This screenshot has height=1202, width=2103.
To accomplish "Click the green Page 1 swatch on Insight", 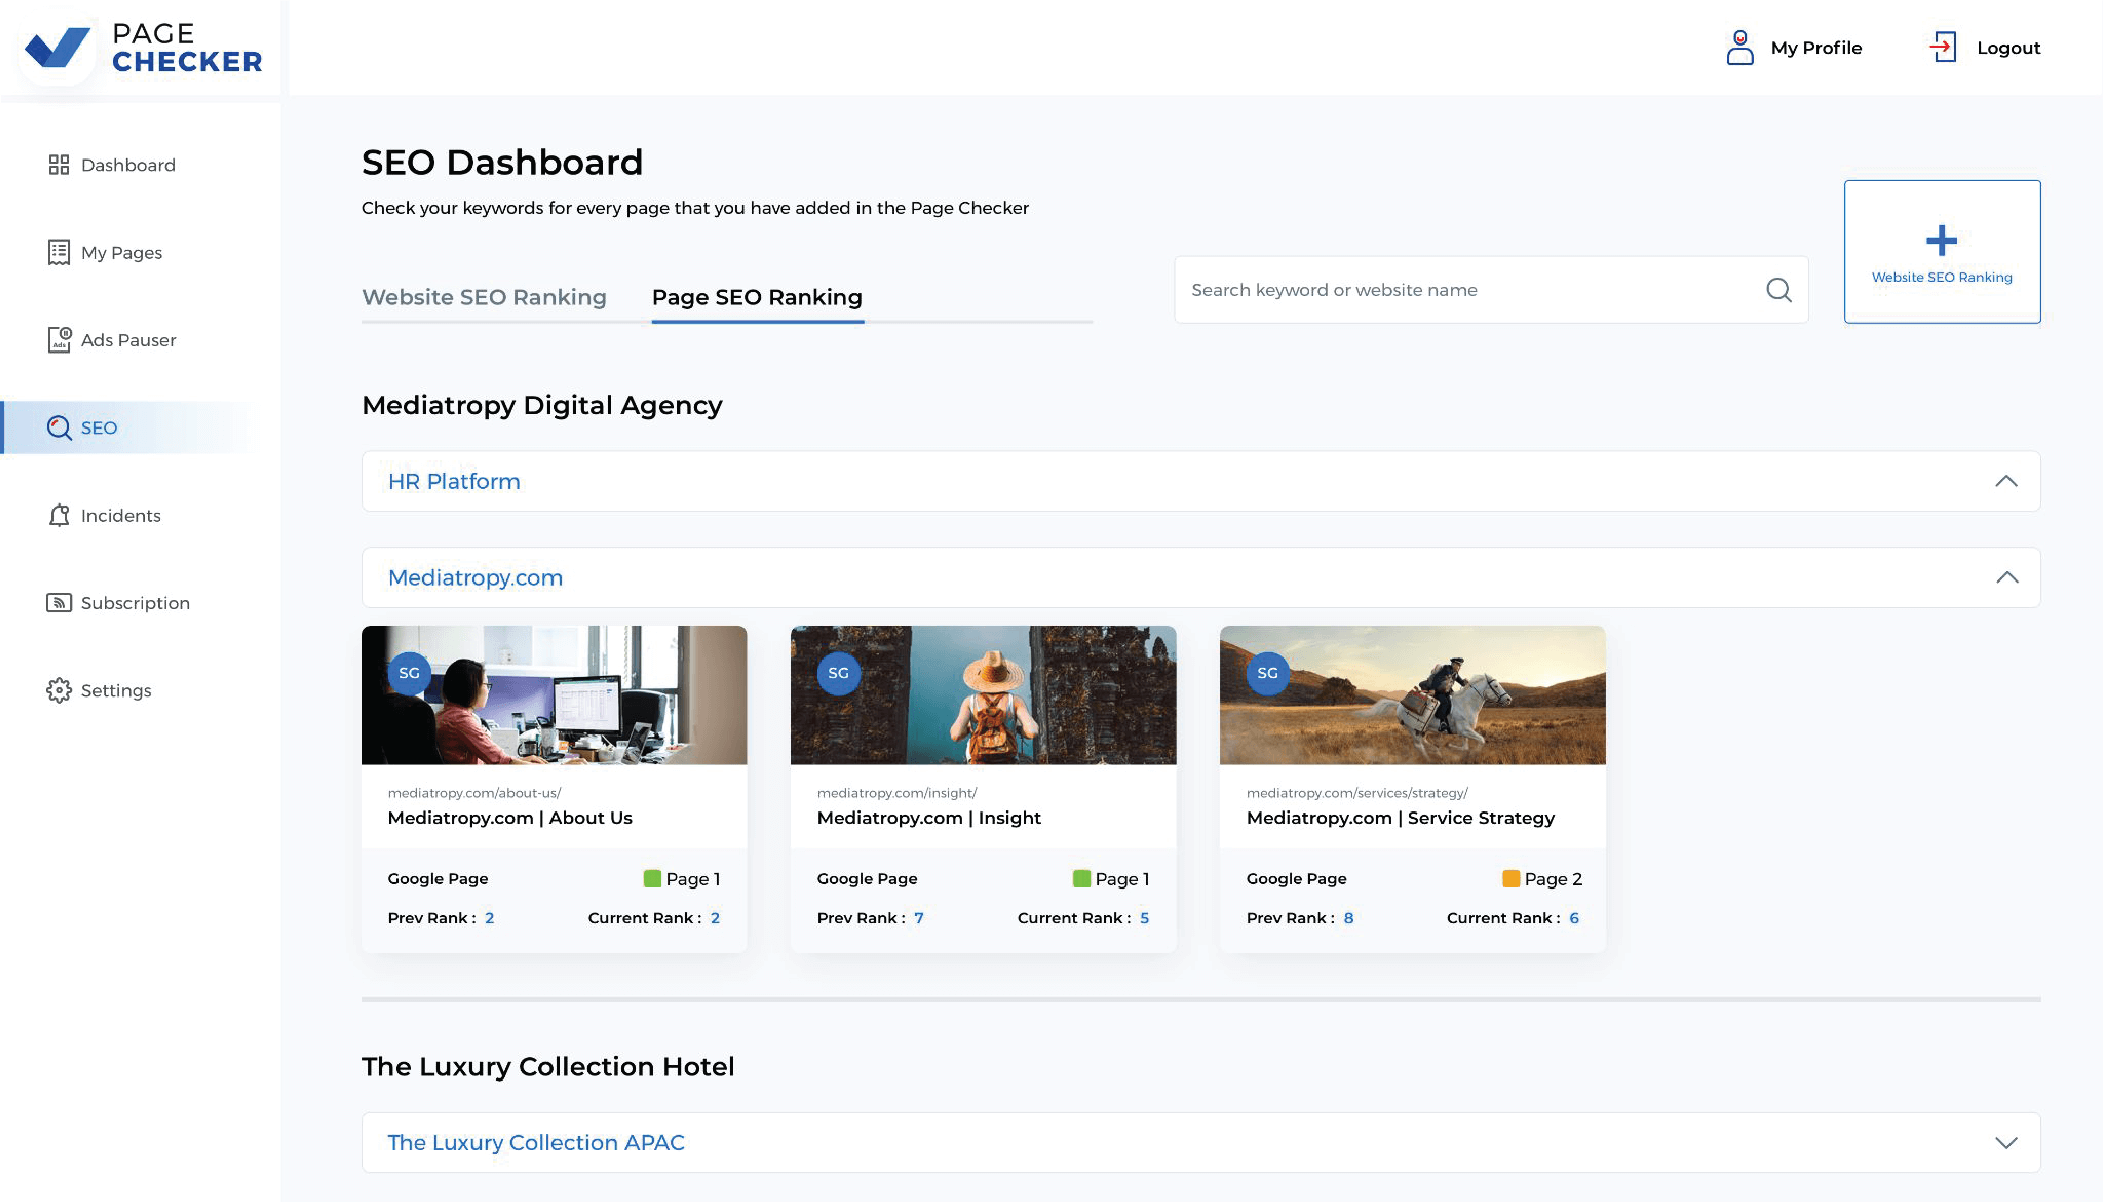I will (1081, 879).
